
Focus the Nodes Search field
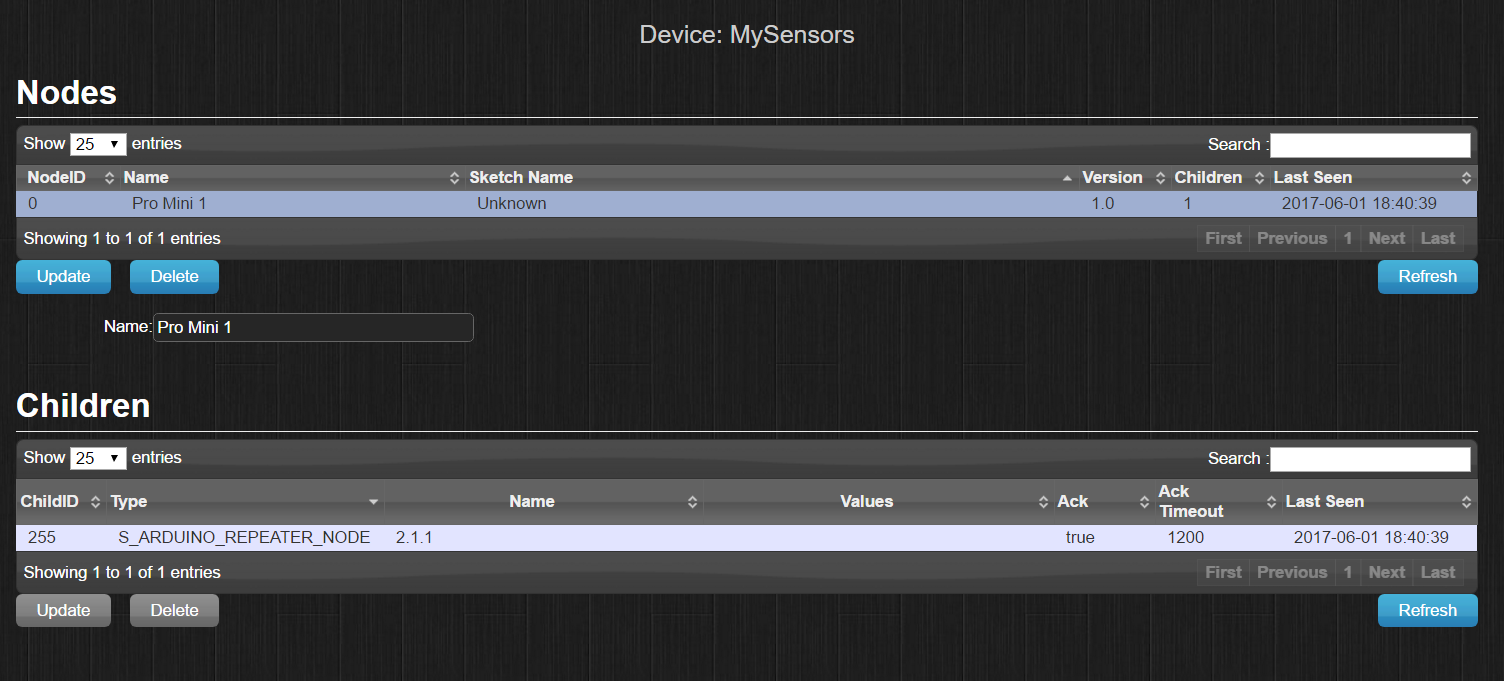(1370, 145)
